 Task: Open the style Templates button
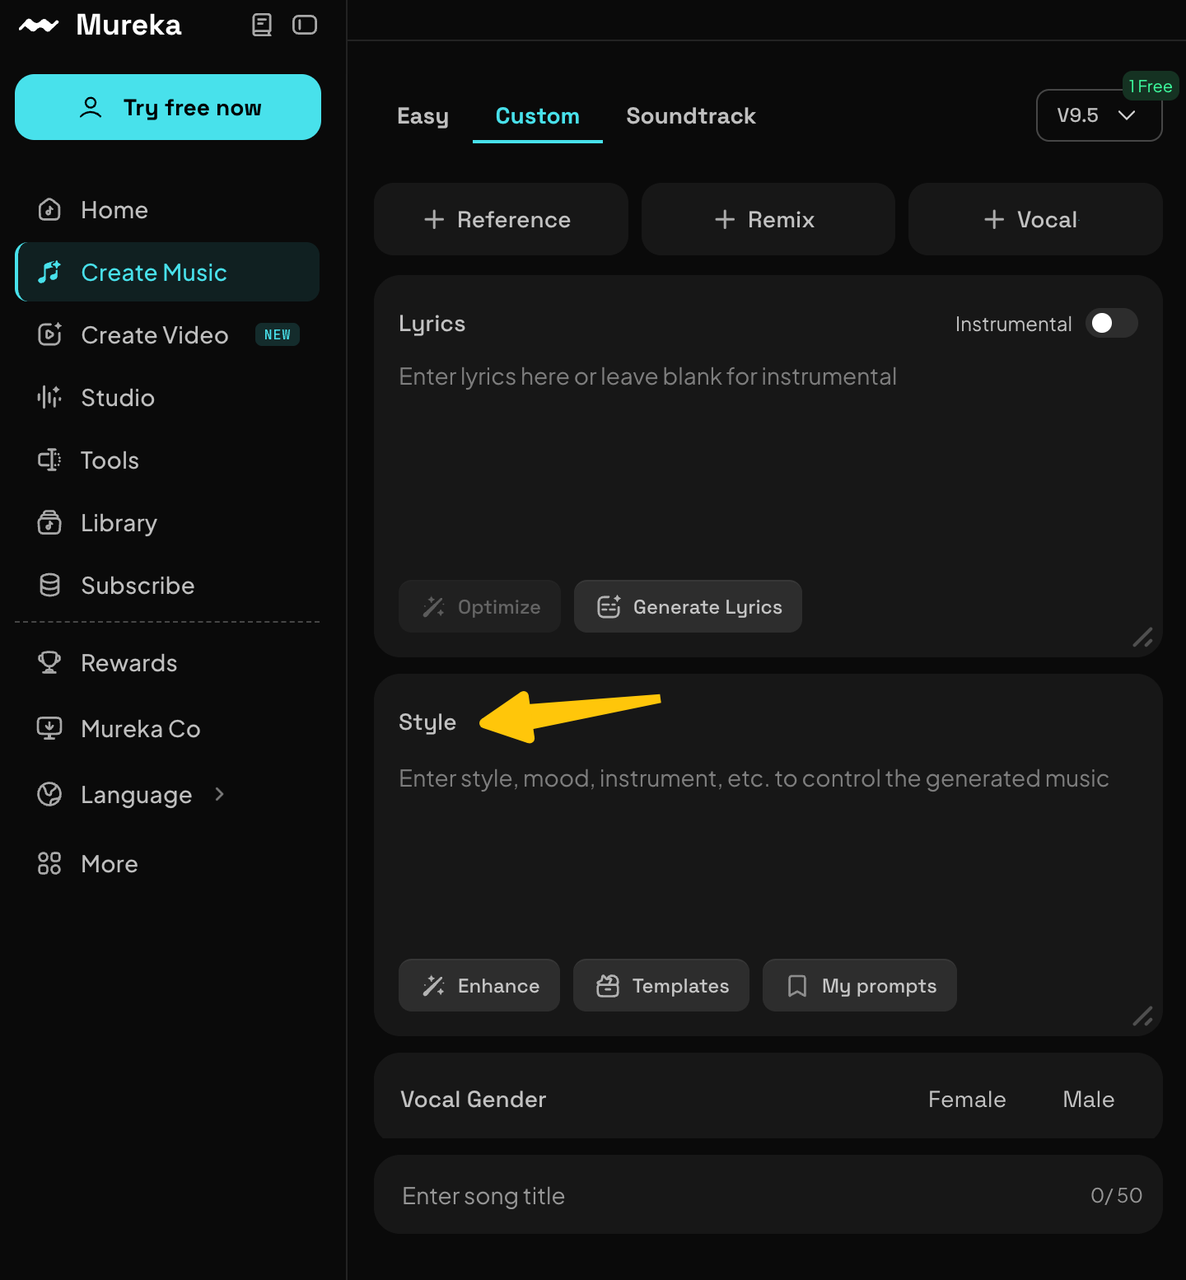(661, 985)
